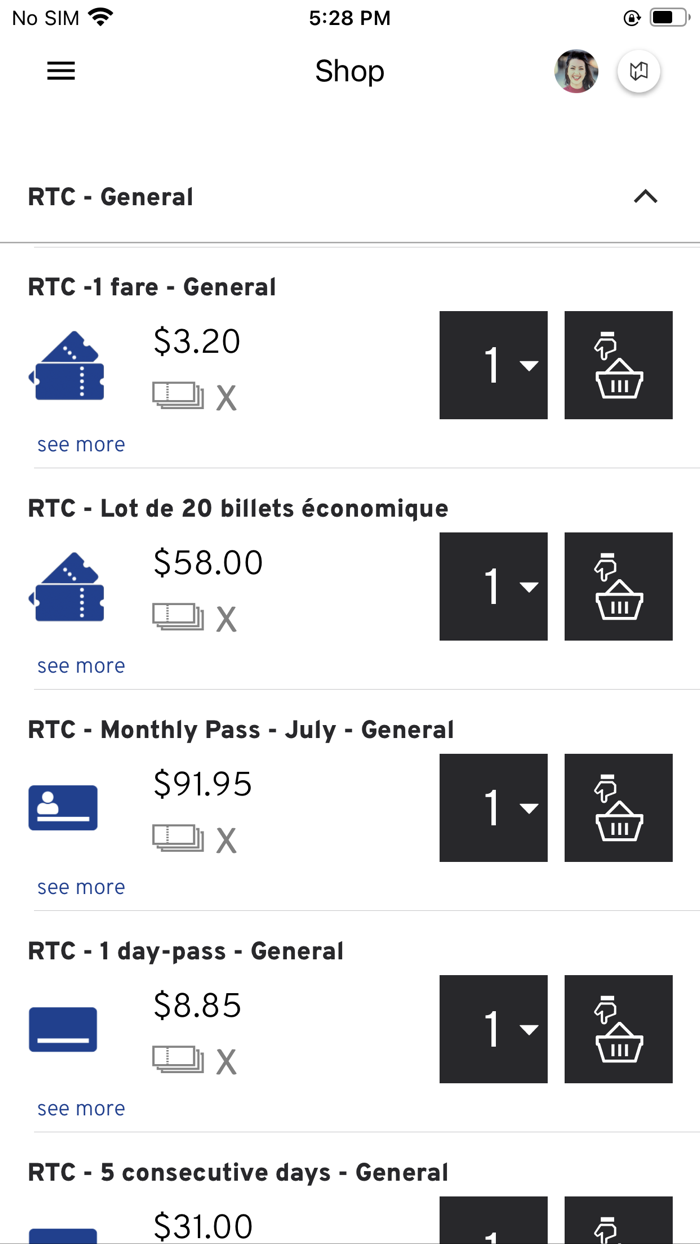Viewport: 700px width, 1244px height.
Task: Click the day-pass card icon beside the $8.85 fare
Action: coord(62,1029)
